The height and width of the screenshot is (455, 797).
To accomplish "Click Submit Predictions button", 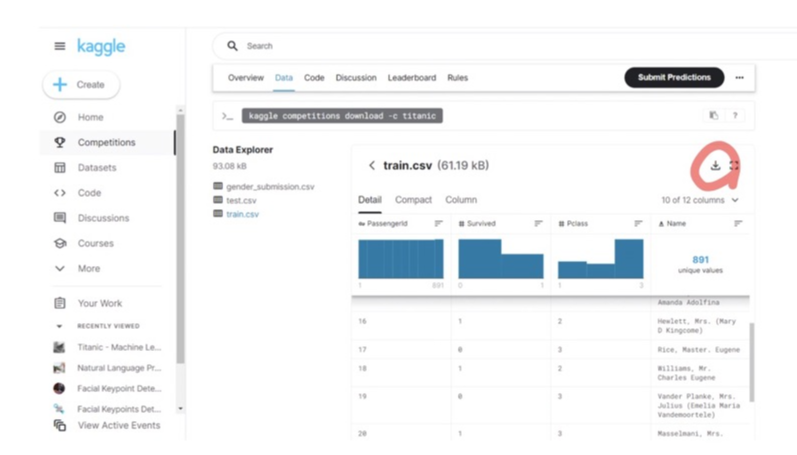I will tap(674, 77).
